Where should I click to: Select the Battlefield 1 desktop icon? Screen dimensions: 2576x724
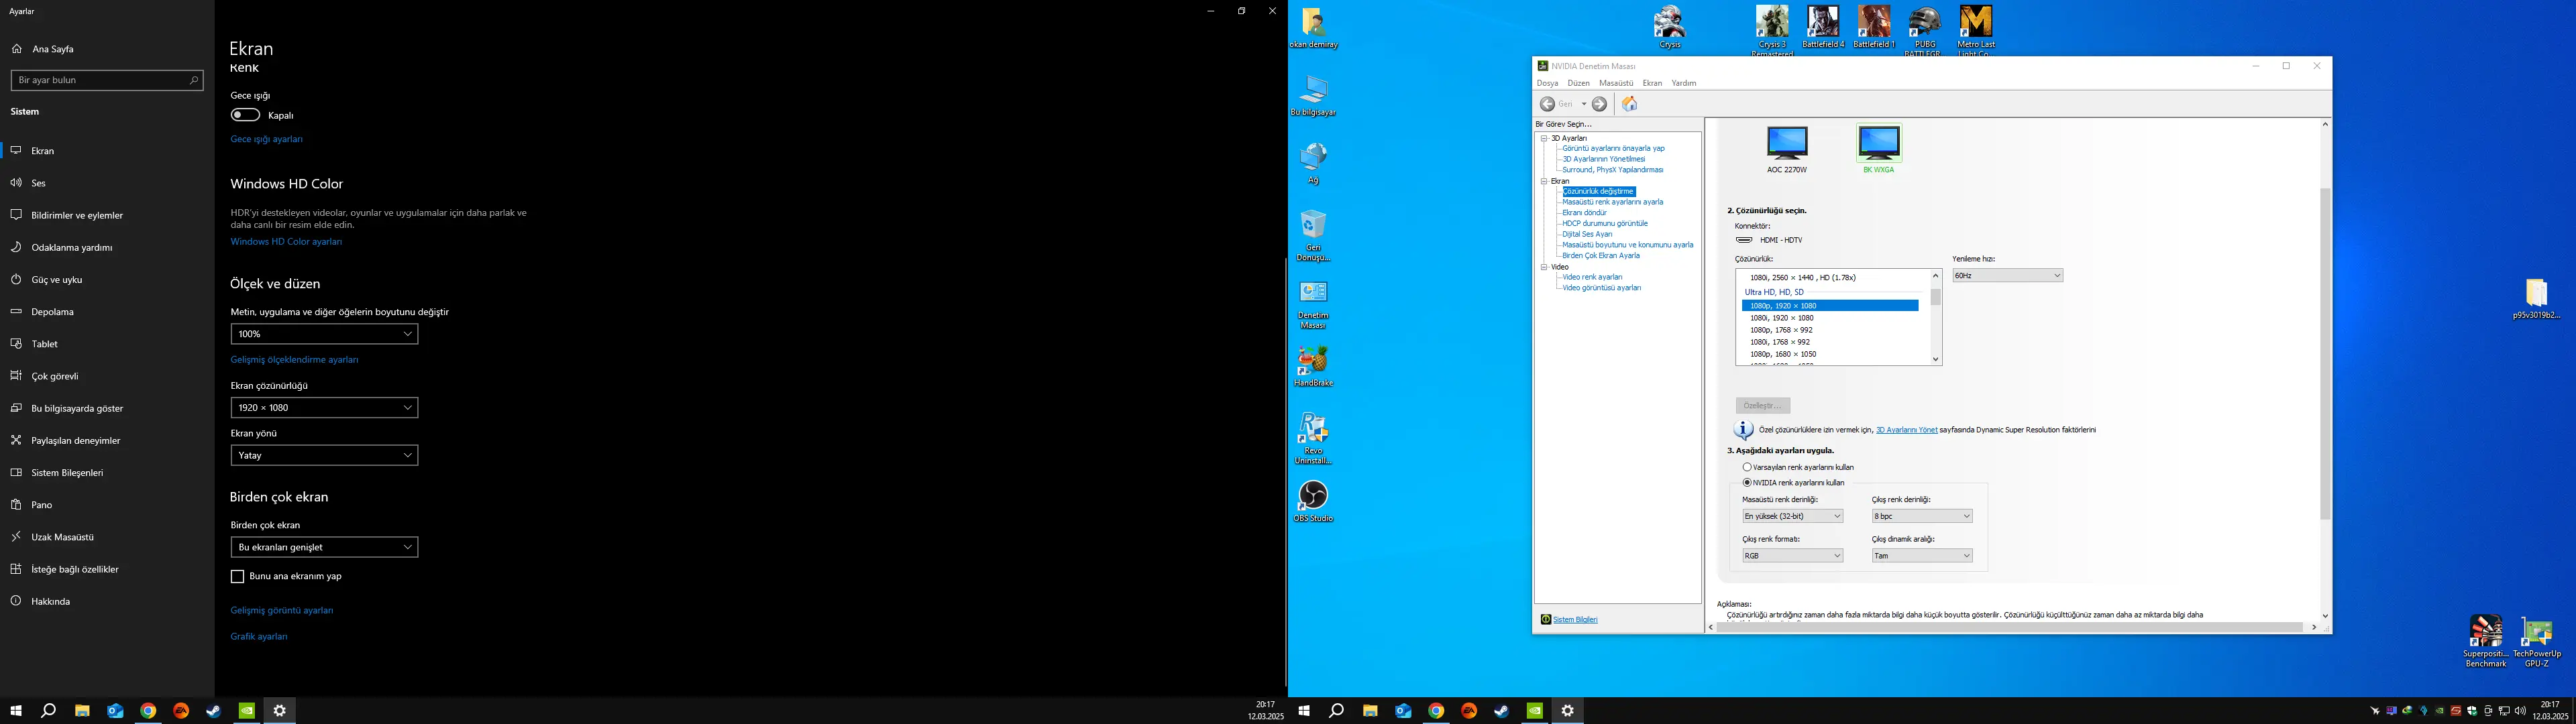1874,27
